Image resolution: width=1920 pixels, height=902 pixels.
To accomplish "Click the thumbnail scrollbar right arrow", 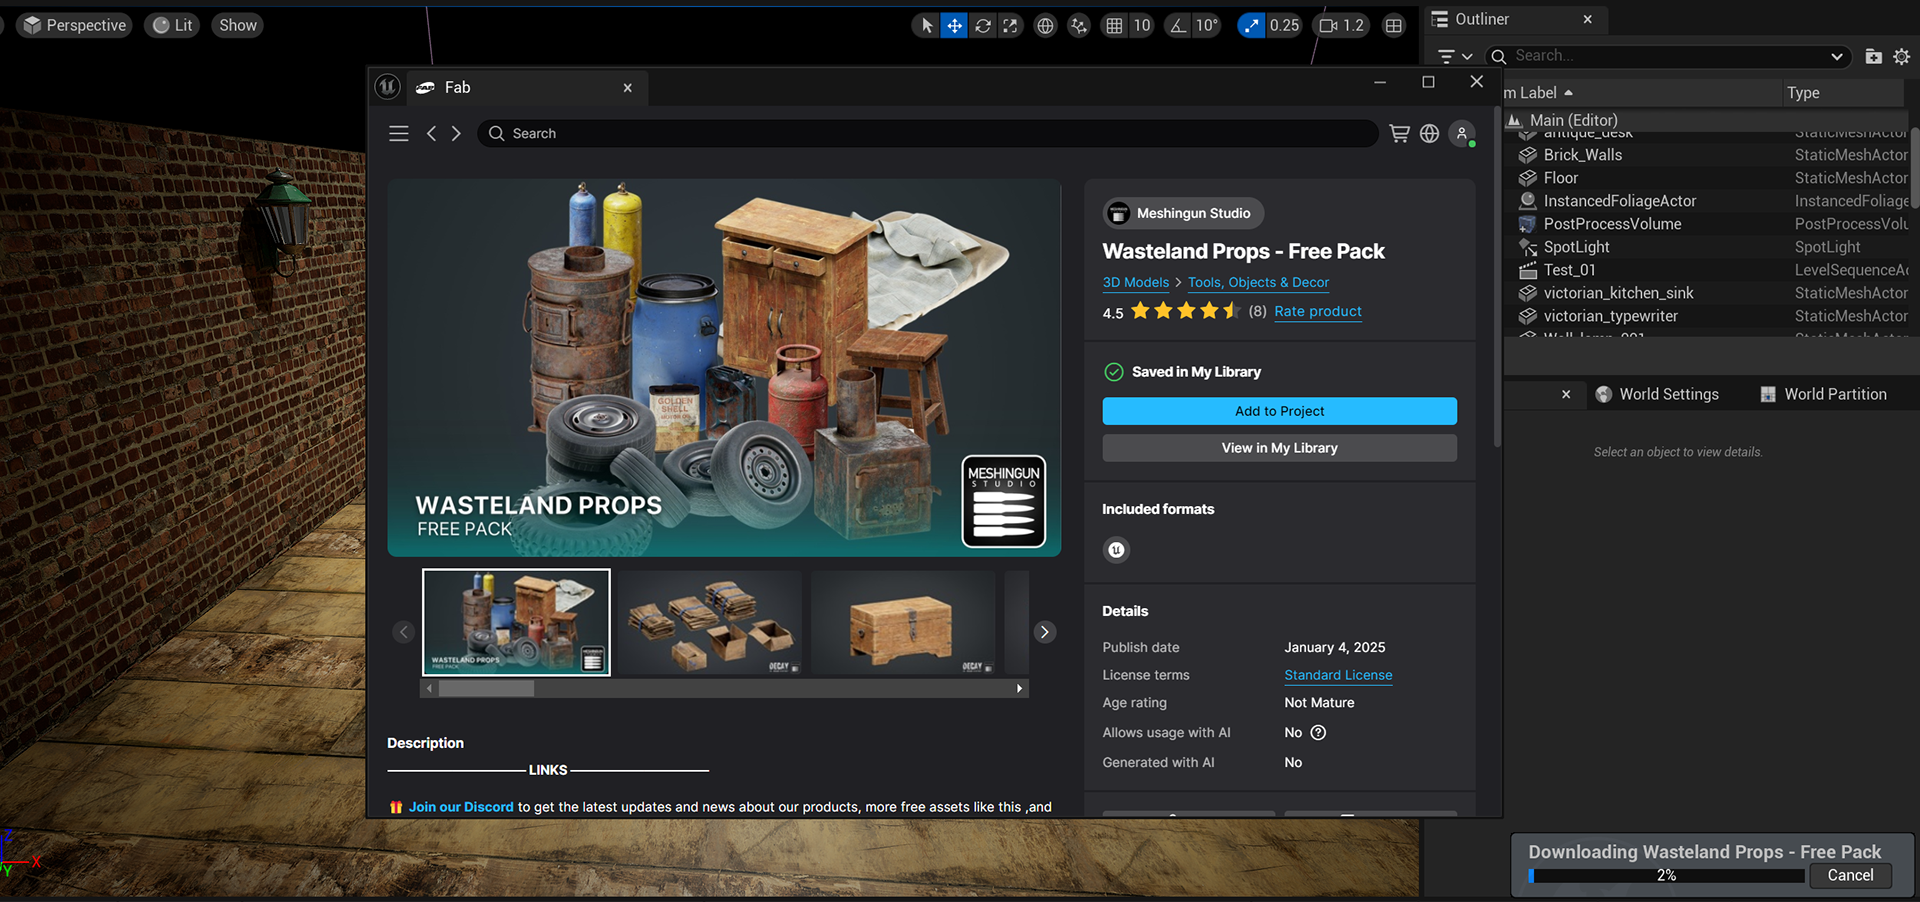I will click(1019, 688).
